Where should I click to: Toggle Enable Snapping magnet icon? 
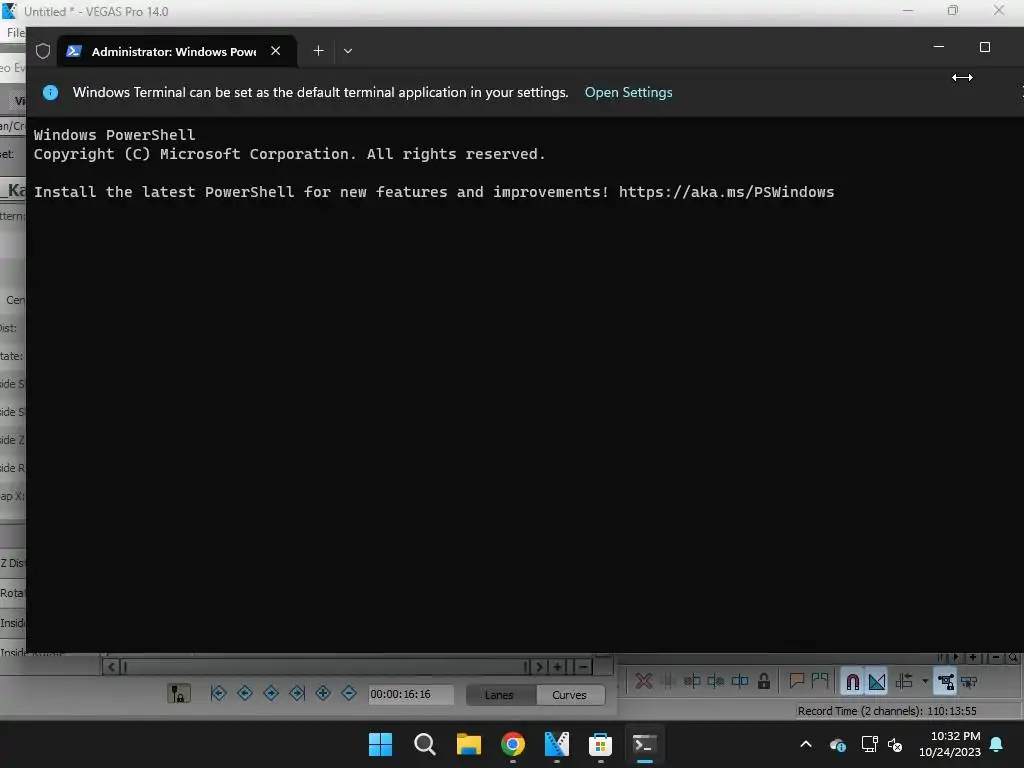[x=852, y=682]
